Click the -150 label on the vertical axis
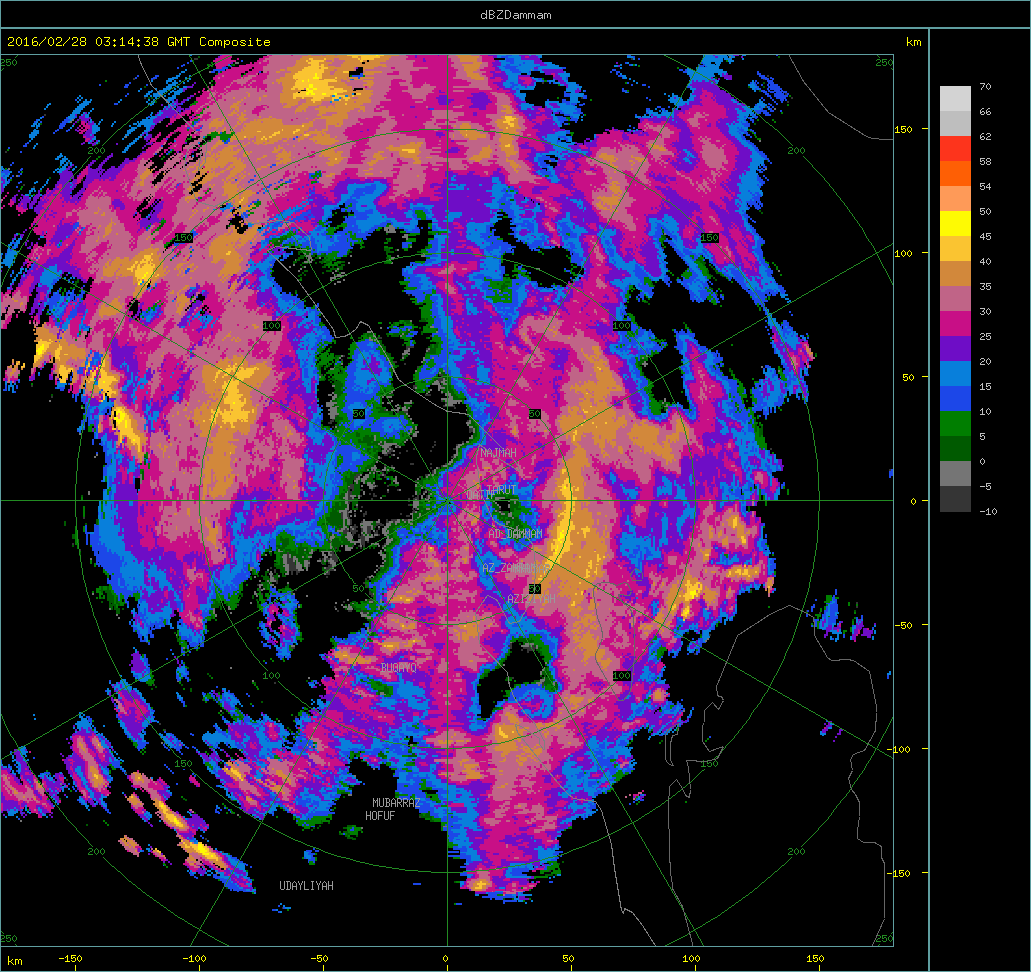The width and height of the screenshot is (1031, 972). [x=901, y=873]
